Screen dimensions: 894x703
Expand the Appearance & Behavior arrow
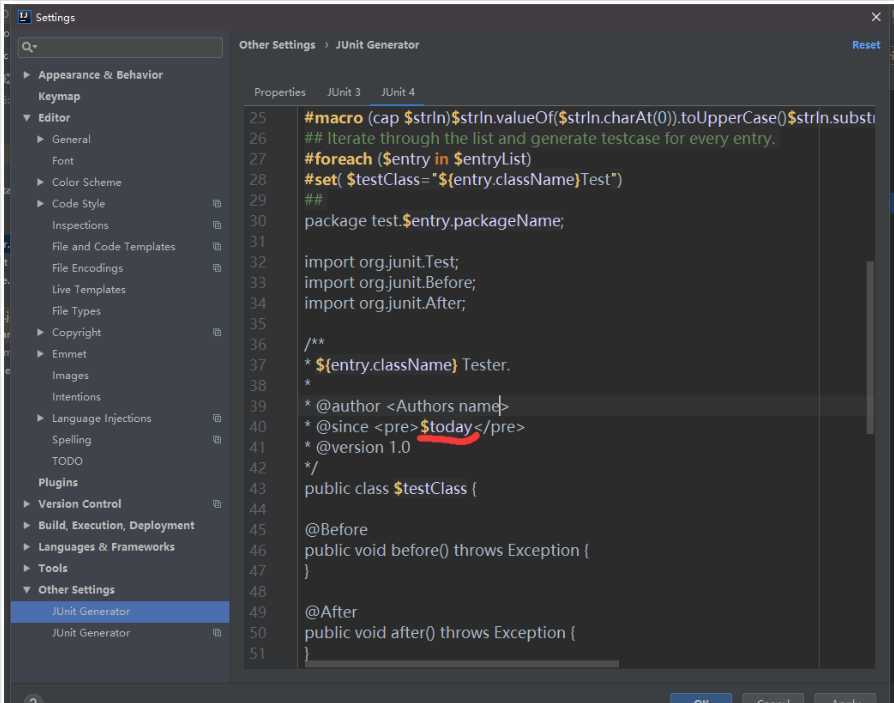27,75
